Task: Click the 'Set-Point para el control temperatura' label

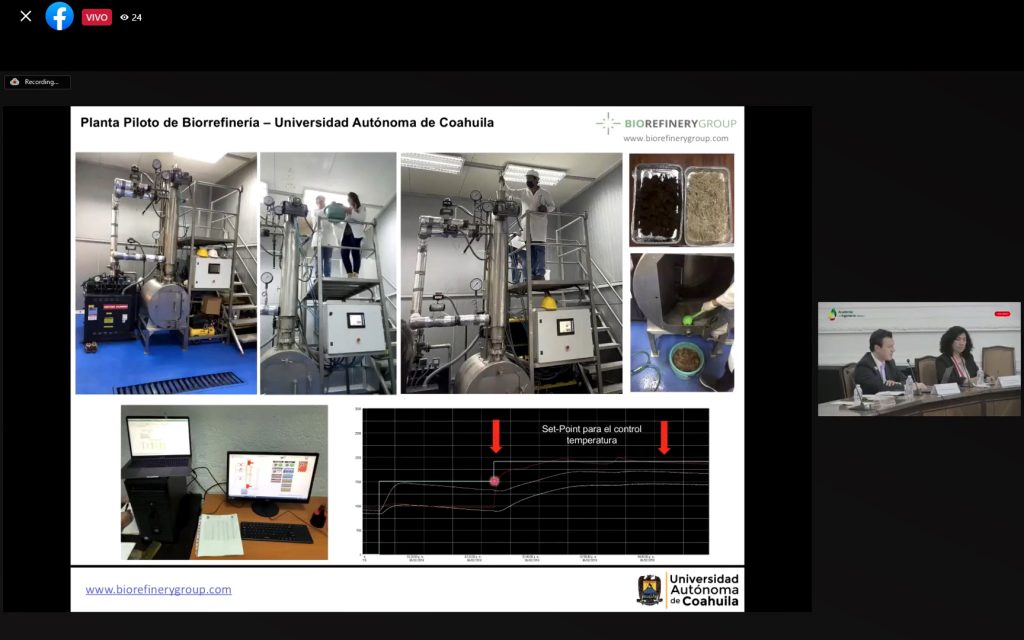Action: coord(593,434)
